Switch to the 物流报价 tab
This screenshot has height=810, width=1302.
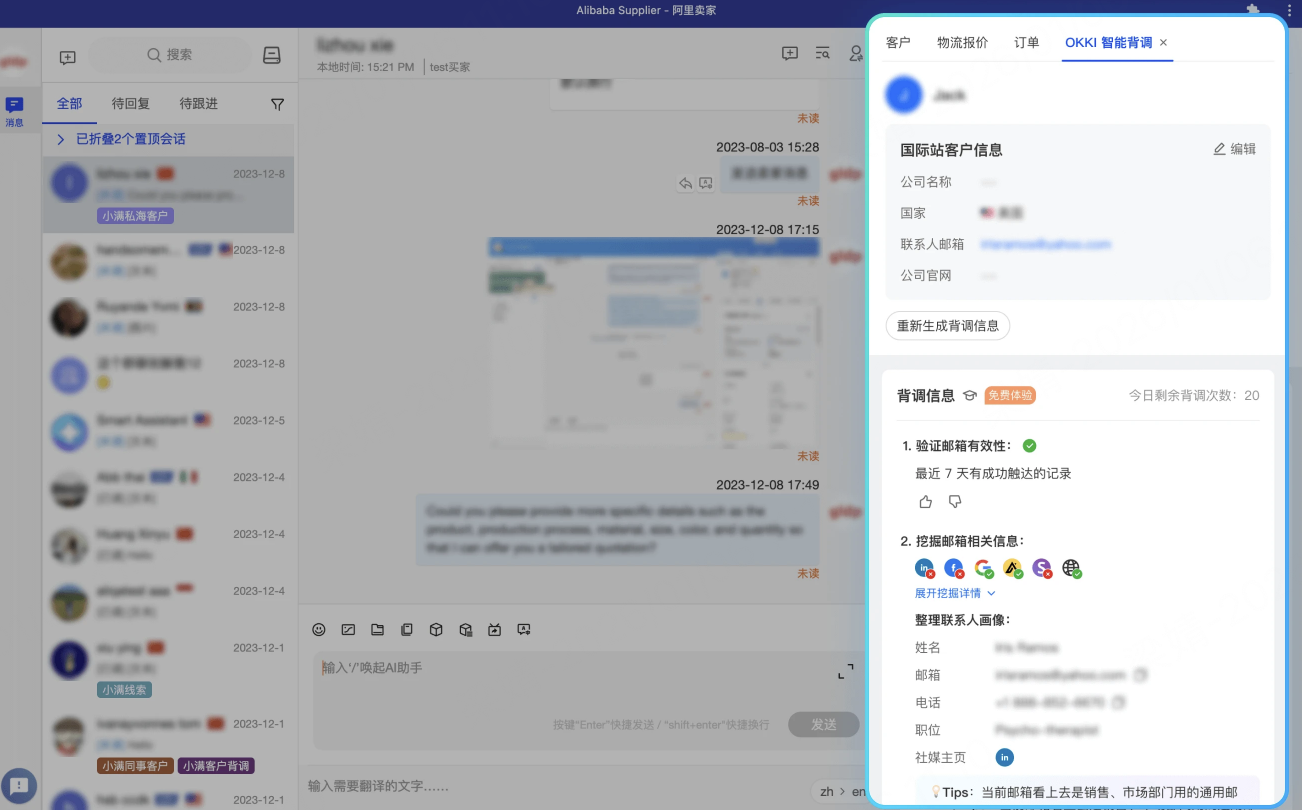pyautogui.click(x=962, y=42)
